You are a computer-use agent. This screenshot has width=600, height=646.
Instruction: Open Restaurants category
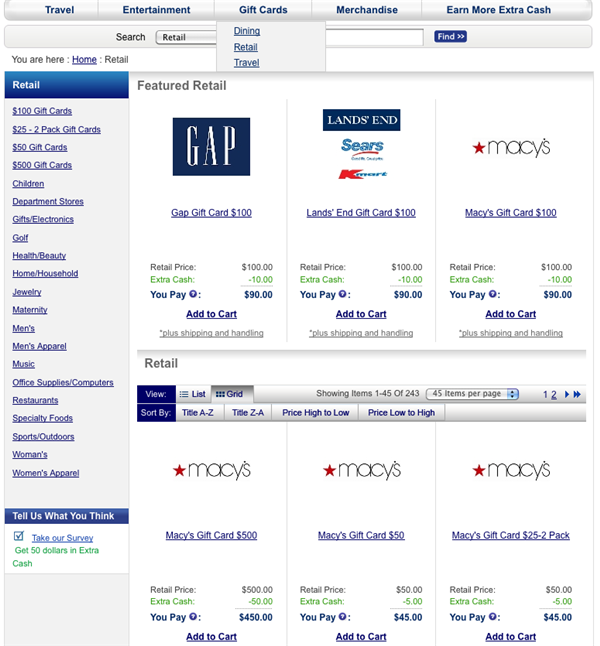pyautogui.click(x=35, y=400)
